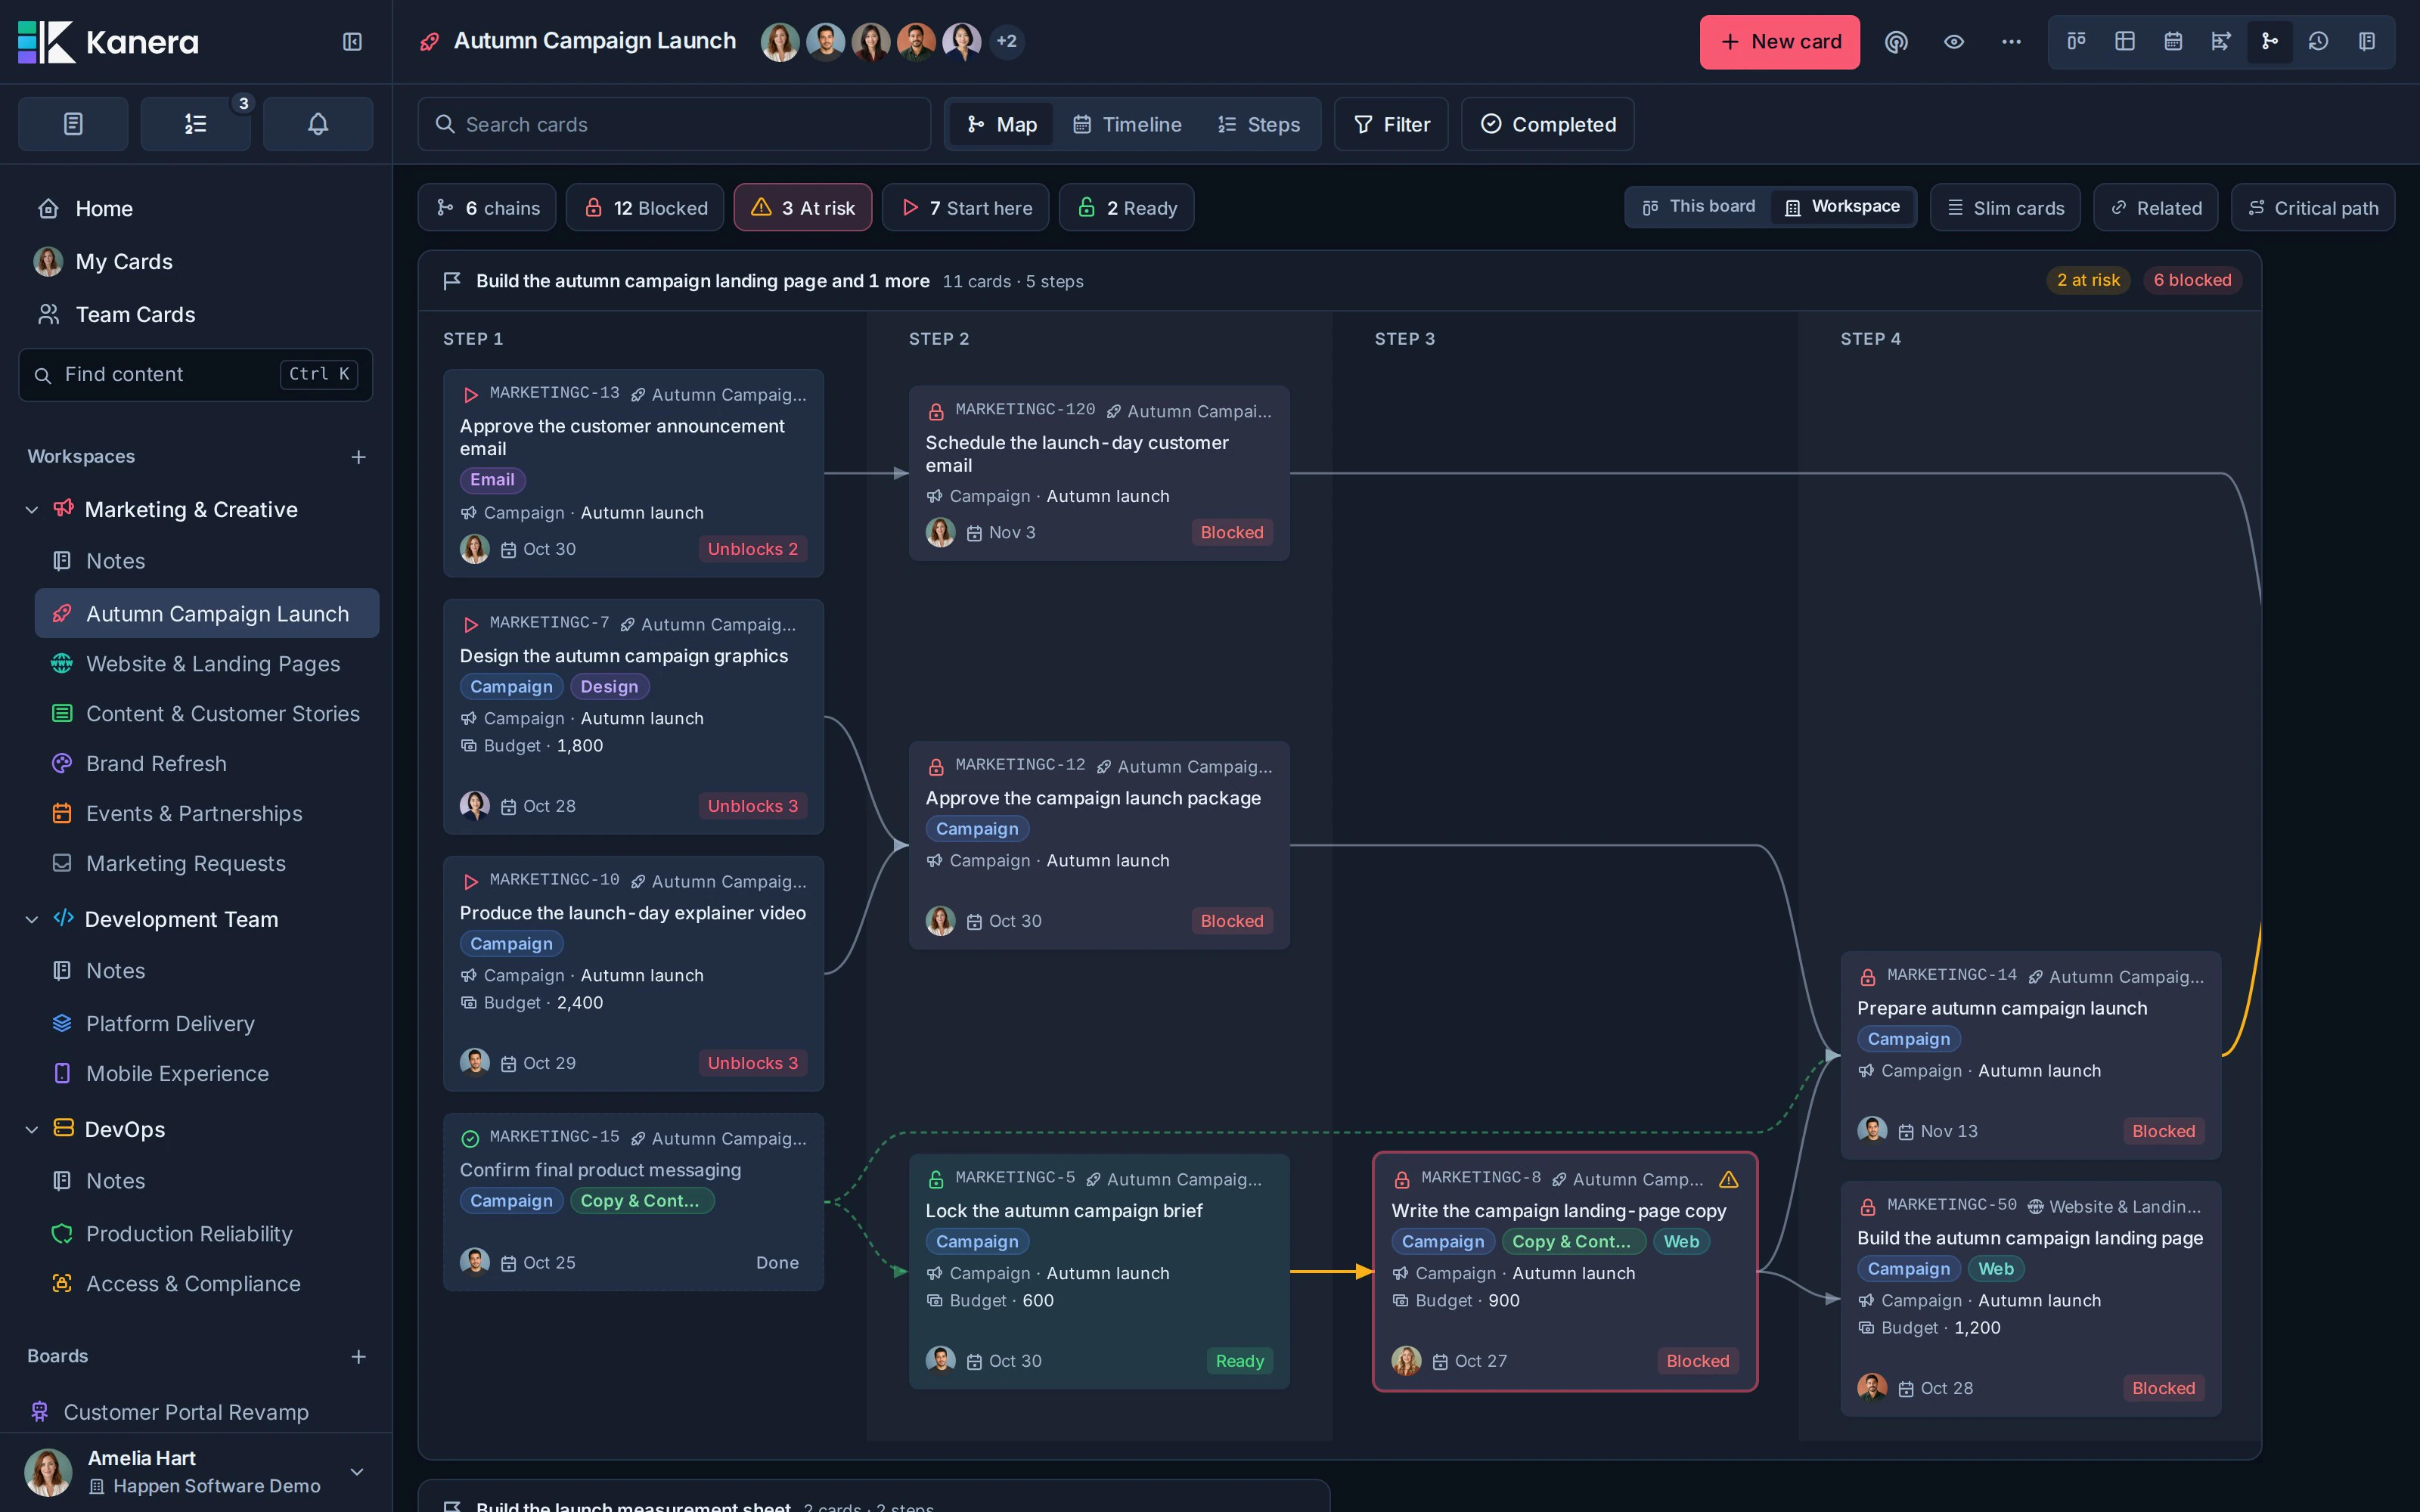Click the +2 additional members avatar

pos(1006,42)
